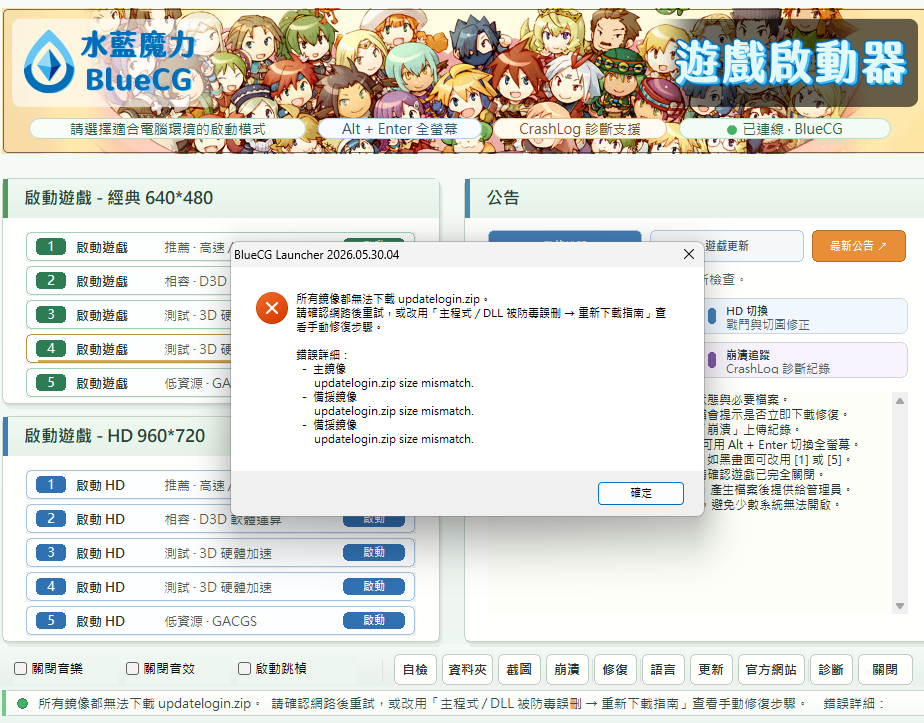The width and height of the screenshot is (924, 723).
Task: Click number badge 3 in classic list
Action: 51,314
